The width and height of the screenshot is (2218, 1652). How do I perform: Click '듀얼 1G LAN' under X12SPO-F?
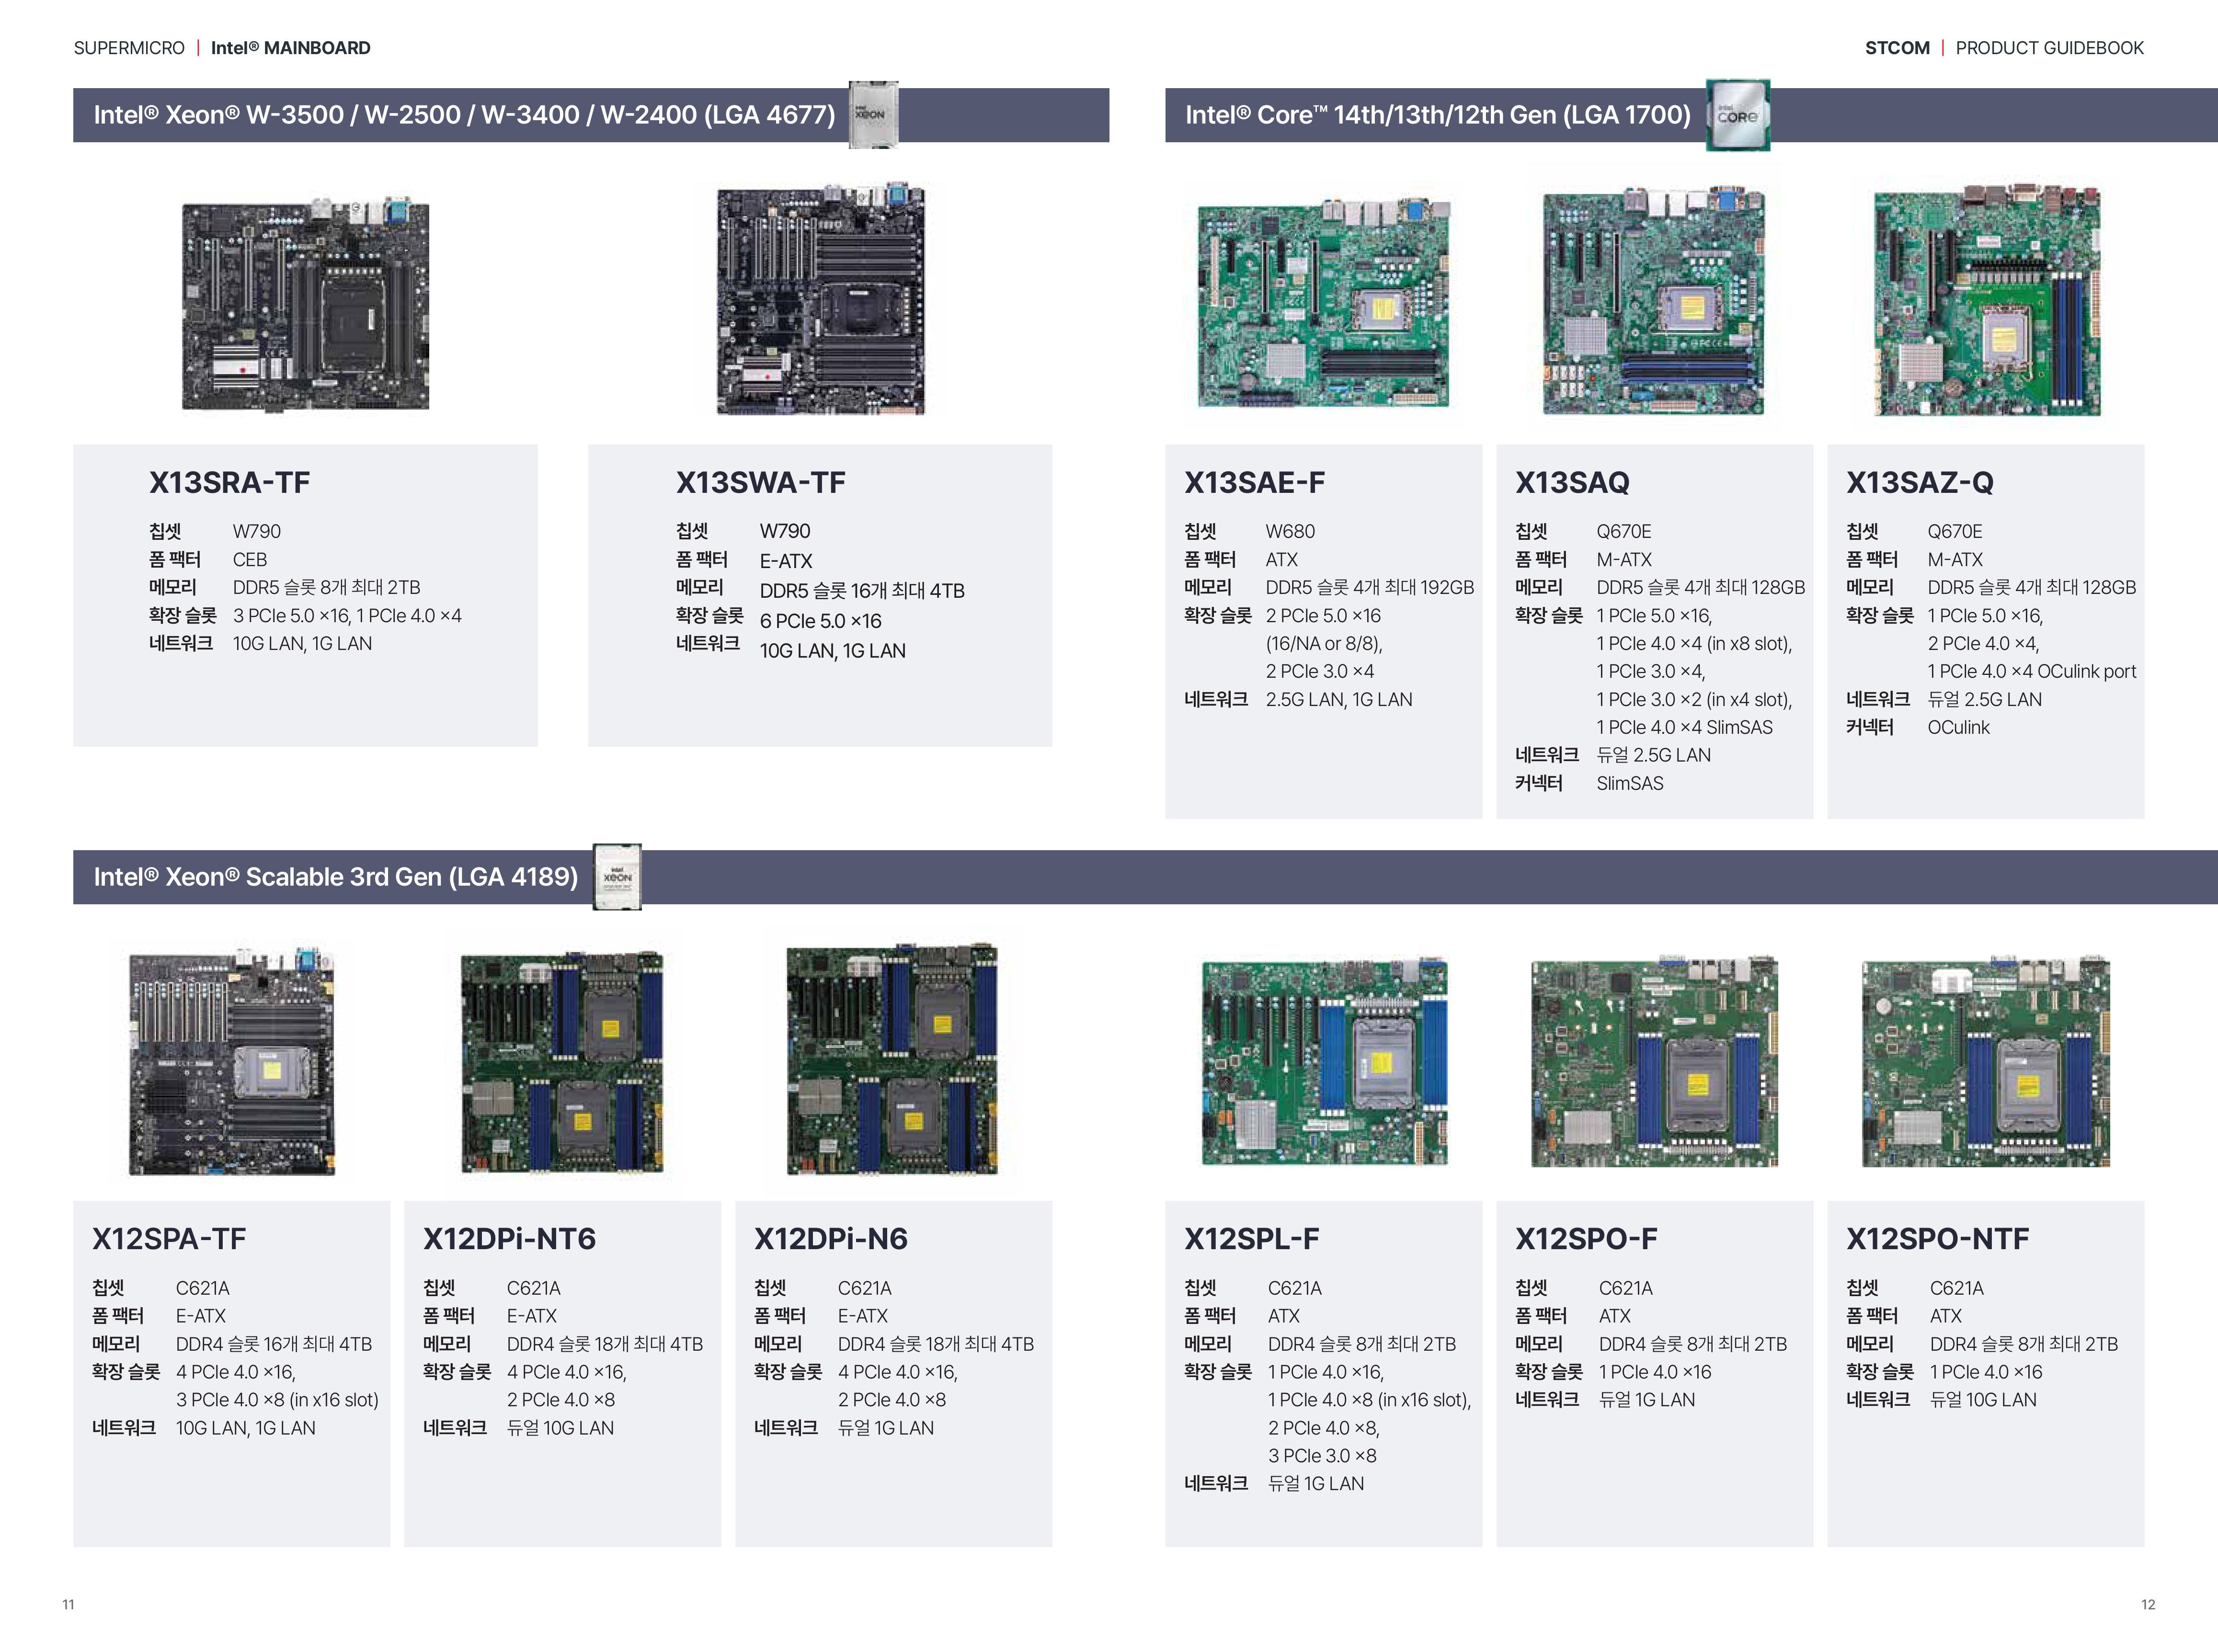pos(1647,1400)
